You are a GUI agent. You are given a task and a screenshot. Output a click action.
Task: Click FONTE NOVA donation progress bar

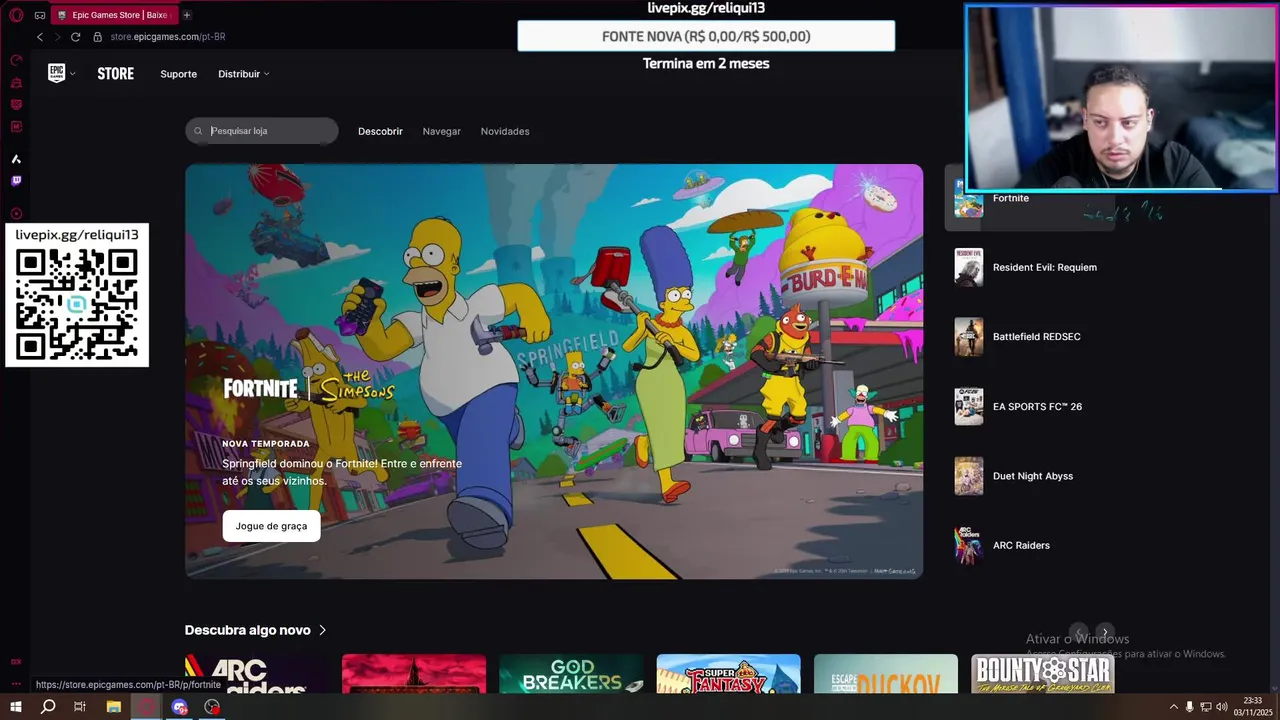coord(706,36)
